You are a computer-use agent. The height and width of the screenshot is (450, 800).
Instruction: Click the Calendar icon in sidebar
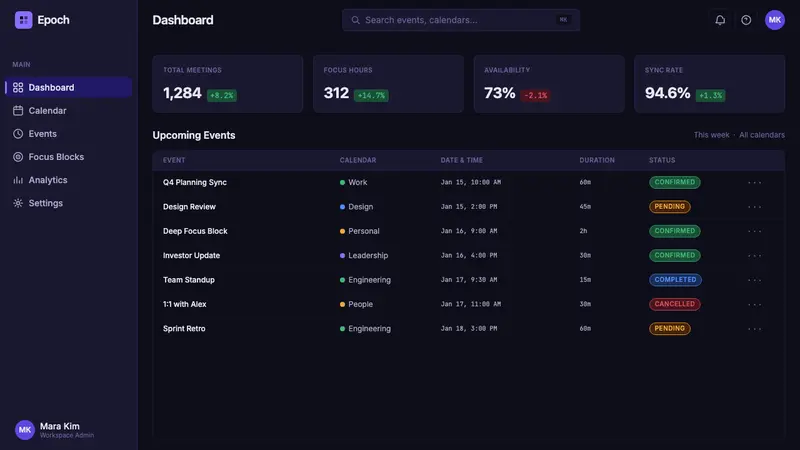click(x=18, y=111)
